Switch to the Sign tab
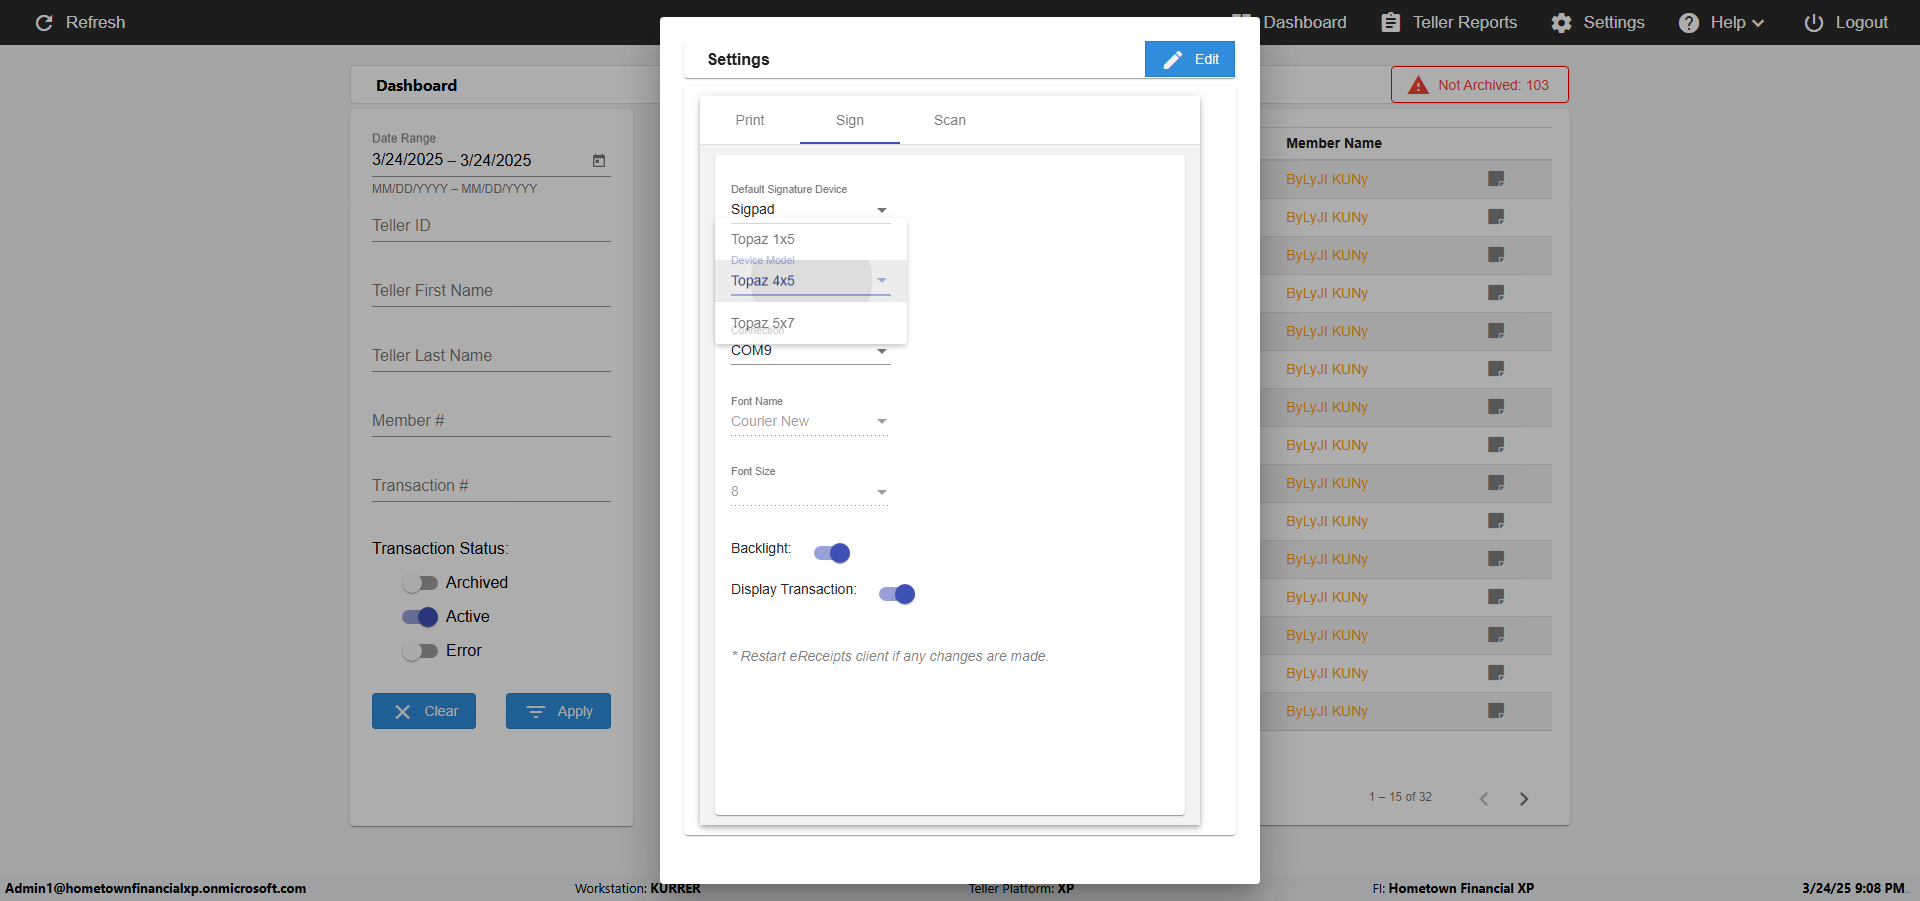1920x901 pixels. pyautogui.click(x=850, y=120)
